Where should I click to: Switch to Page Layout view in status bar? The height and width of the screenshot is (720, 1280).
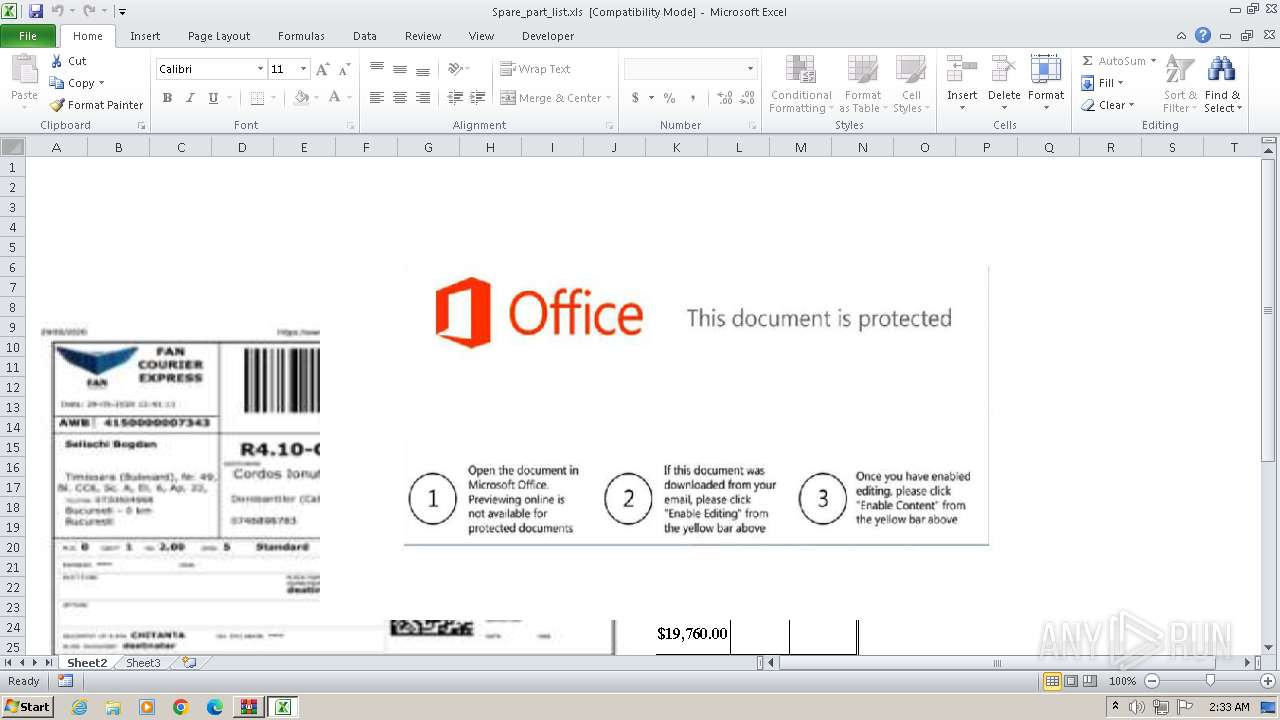click(1071, 681)
